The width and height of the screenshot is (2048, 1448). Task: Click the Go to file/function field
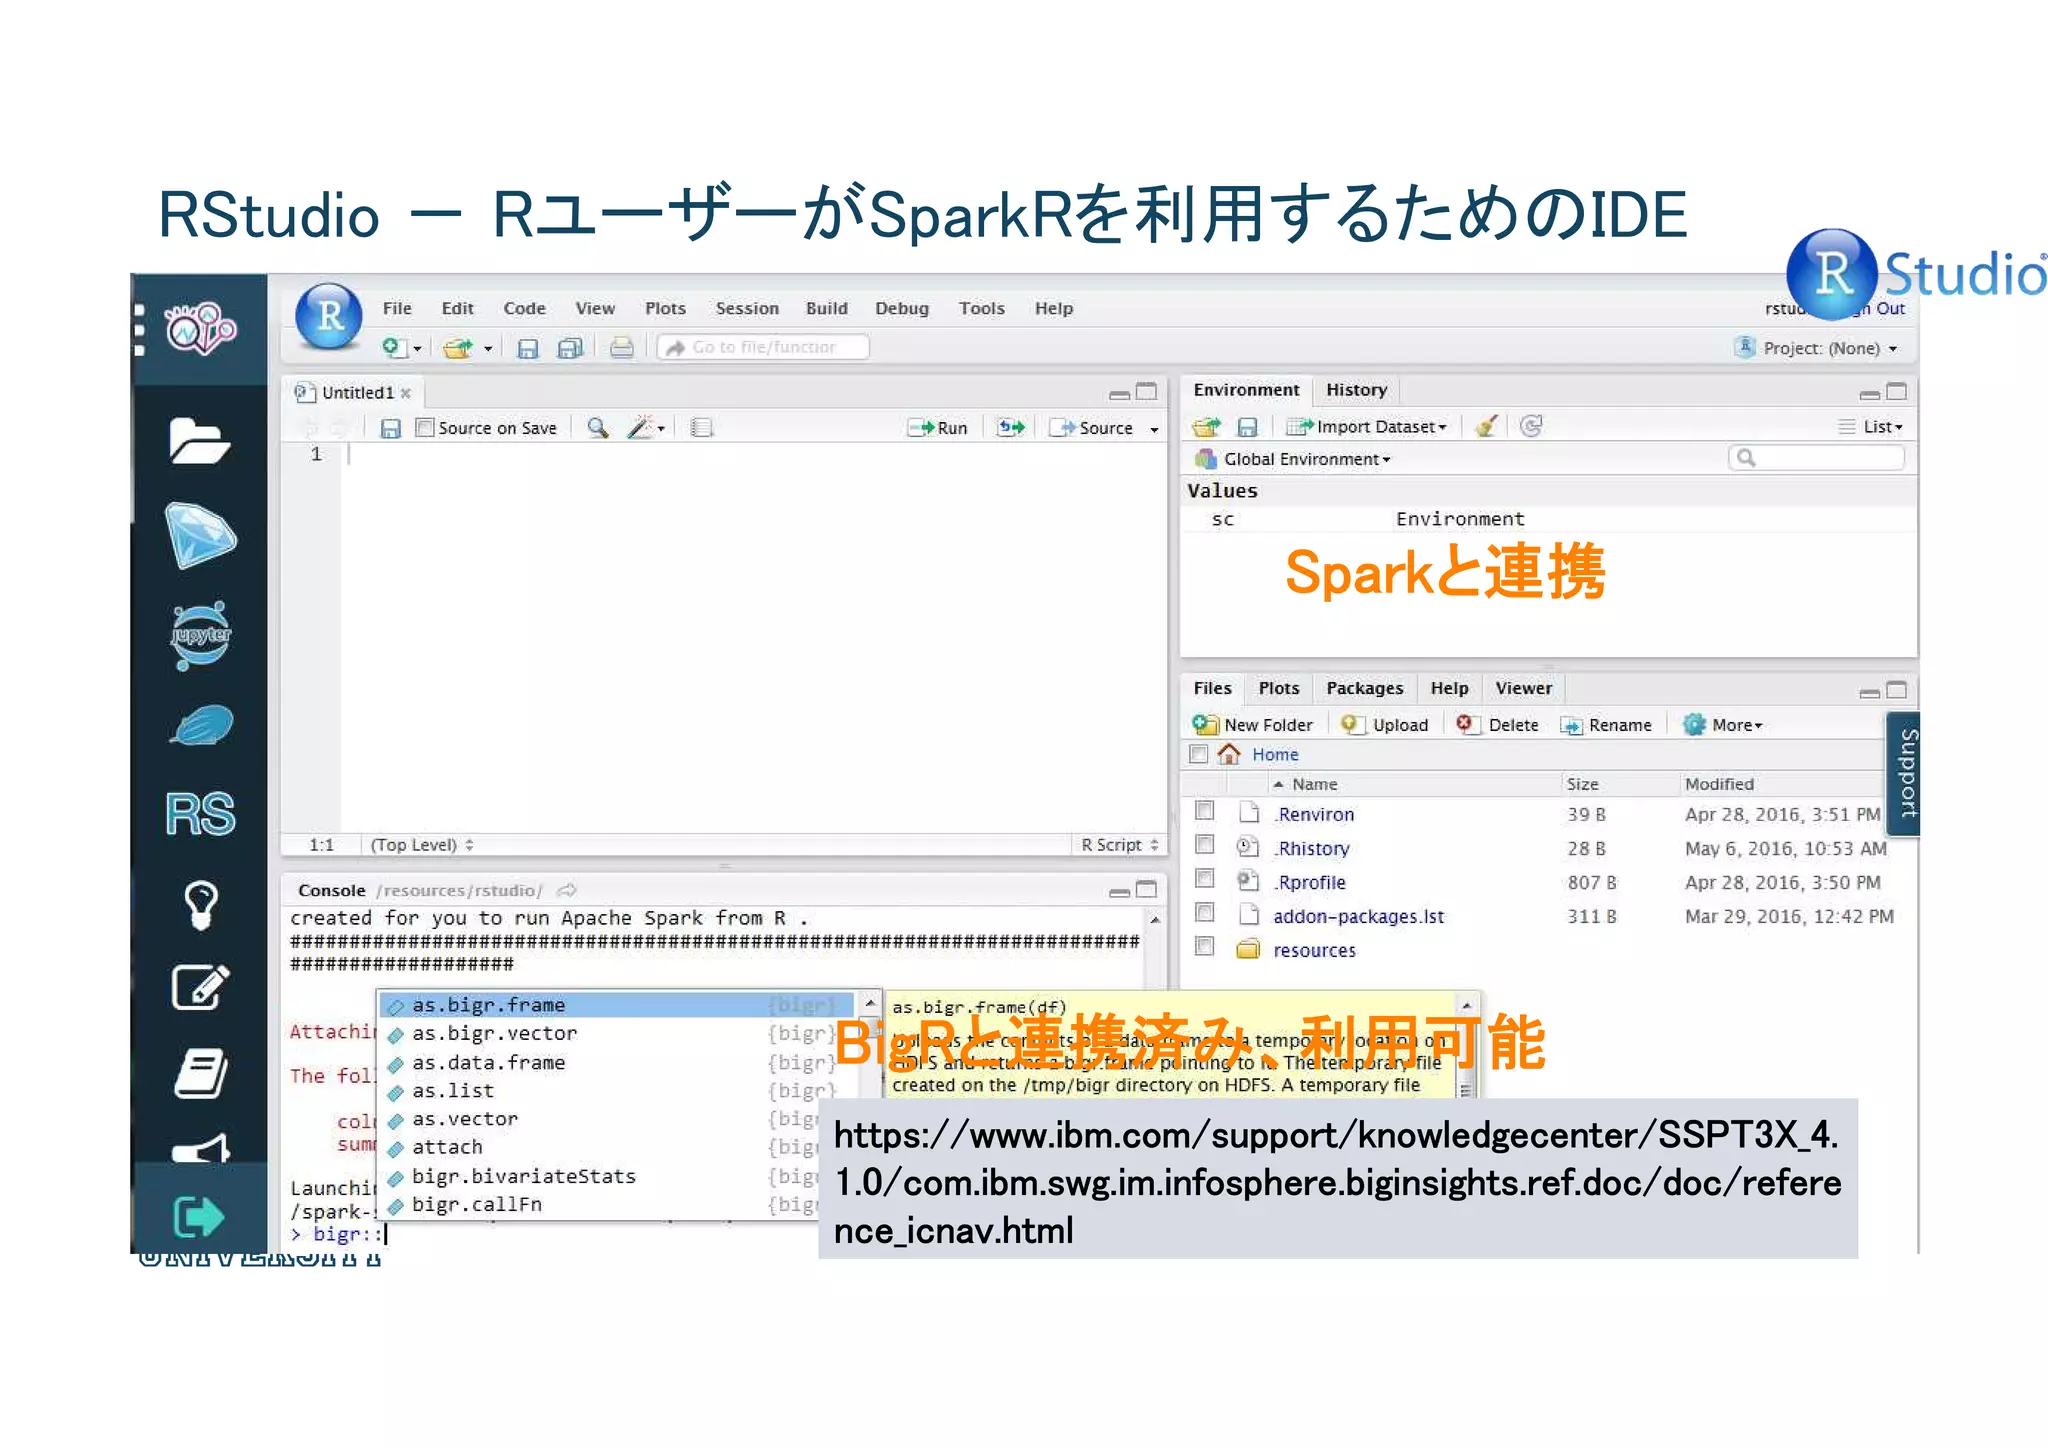[764, 348]
